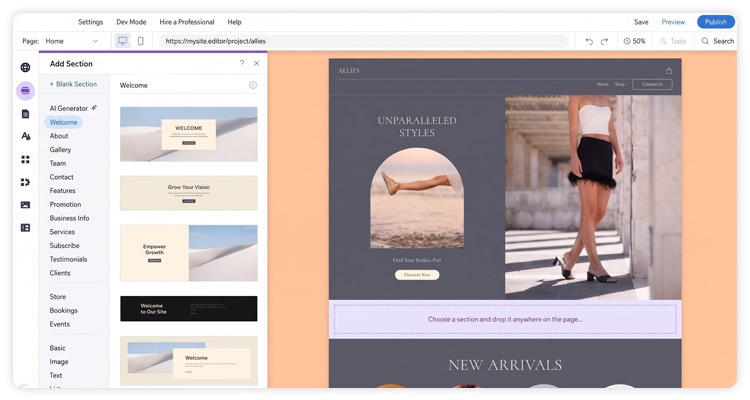The width and height of the screenshot is (750, 400).
Task: Click the Save button
Action: (x=641, y=22)
